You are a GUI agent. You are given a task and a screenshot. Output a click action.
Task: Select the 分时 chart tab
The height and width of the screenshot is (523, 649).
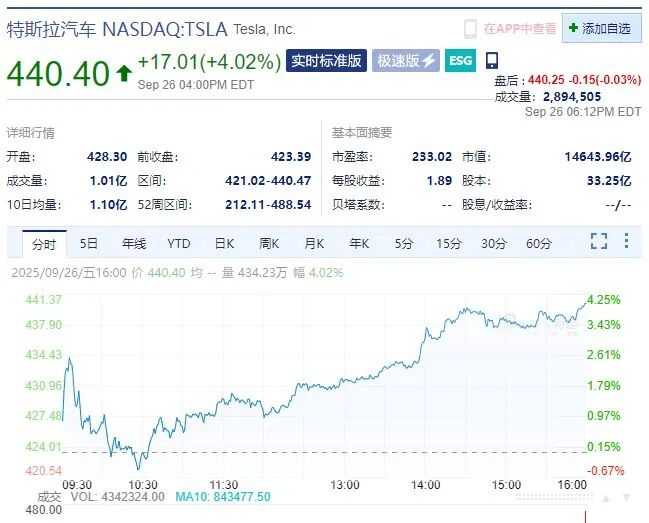click(x=44, y=243)
